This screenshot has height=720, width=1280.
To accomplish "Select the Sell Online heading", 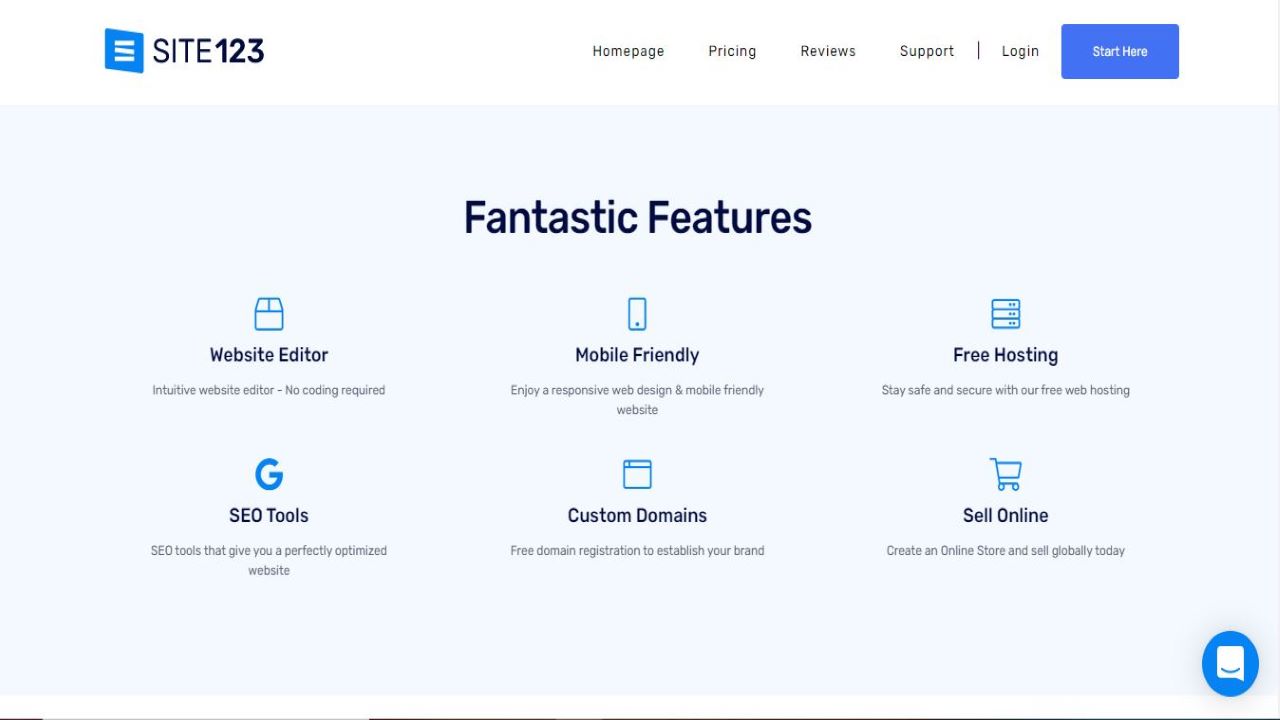I will point(1005,515).
